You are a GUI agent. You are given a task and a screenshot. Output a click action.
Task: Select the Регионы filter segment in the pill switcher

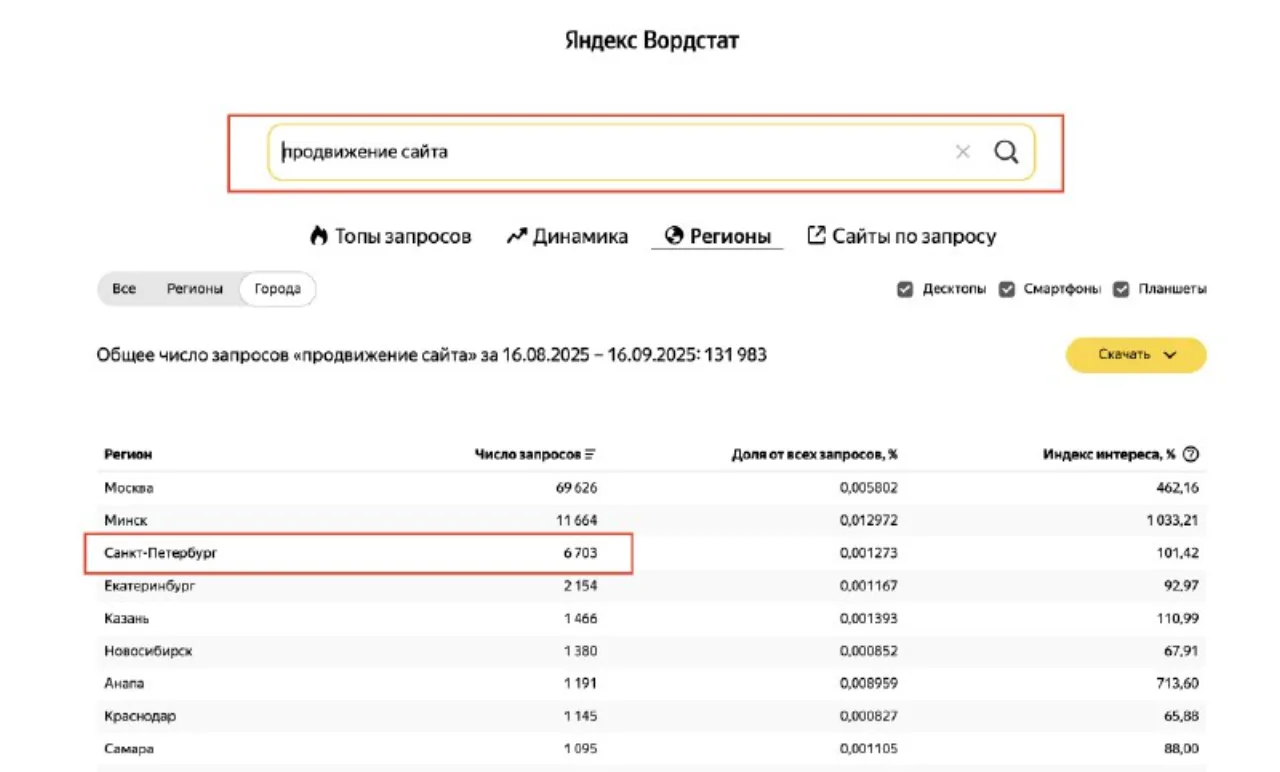pyautogui.click(x=195, y=289)
